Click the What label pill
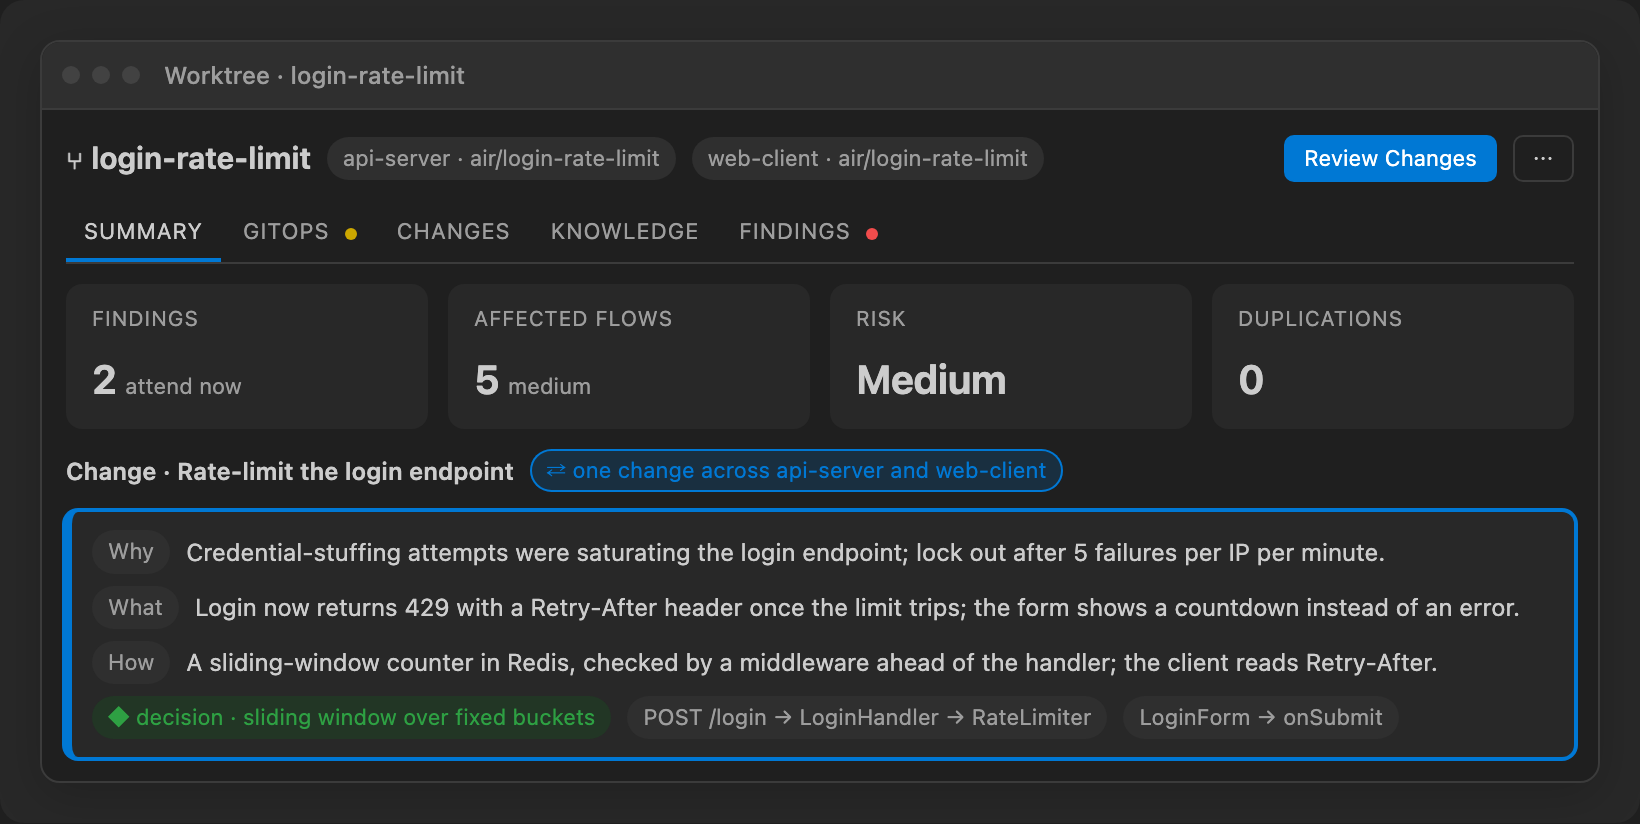Screen dimensions: 1640x824 click(135, 608)
